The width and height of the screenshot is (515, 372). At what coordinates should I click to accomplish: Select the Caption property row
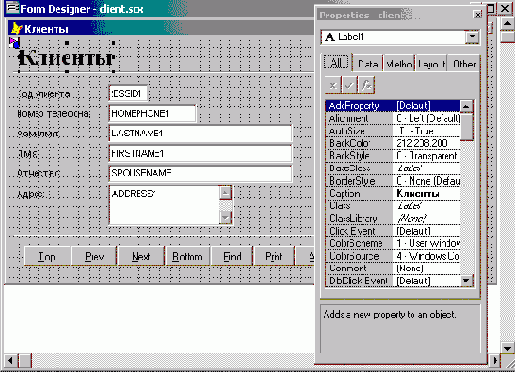[393, 193]
